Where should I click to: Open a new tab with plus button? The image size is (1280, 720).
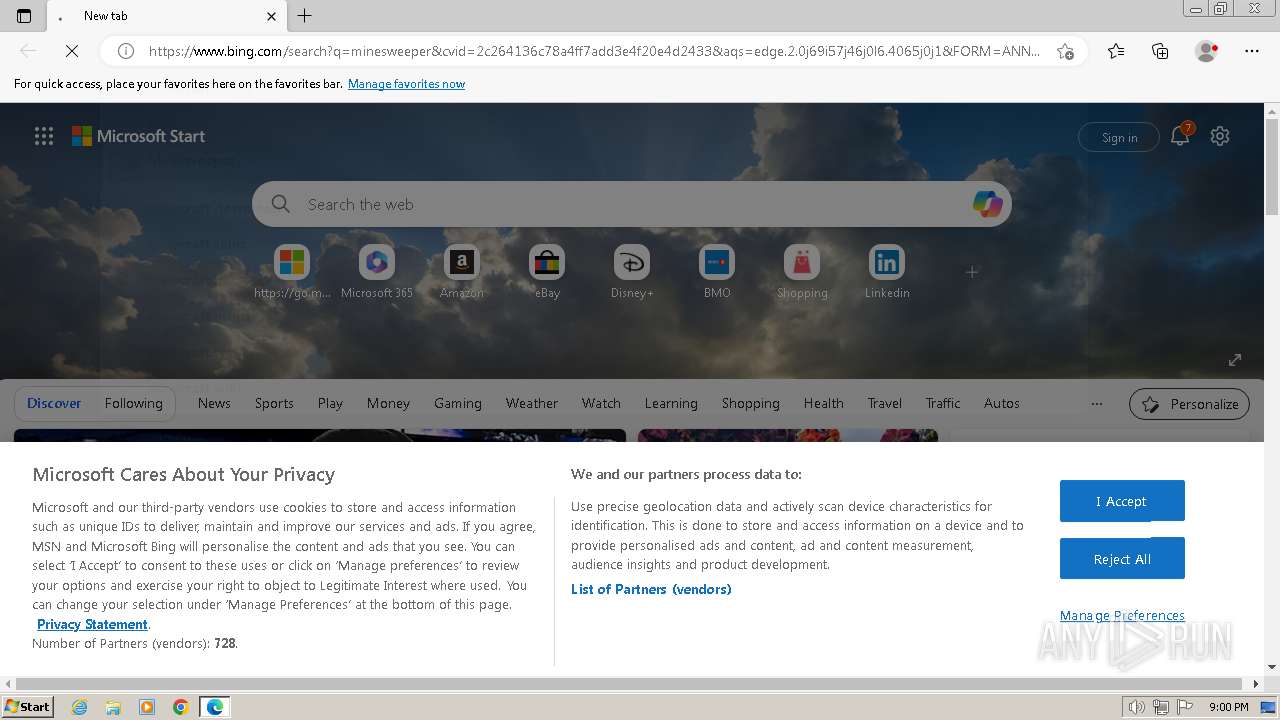[305, 16]
